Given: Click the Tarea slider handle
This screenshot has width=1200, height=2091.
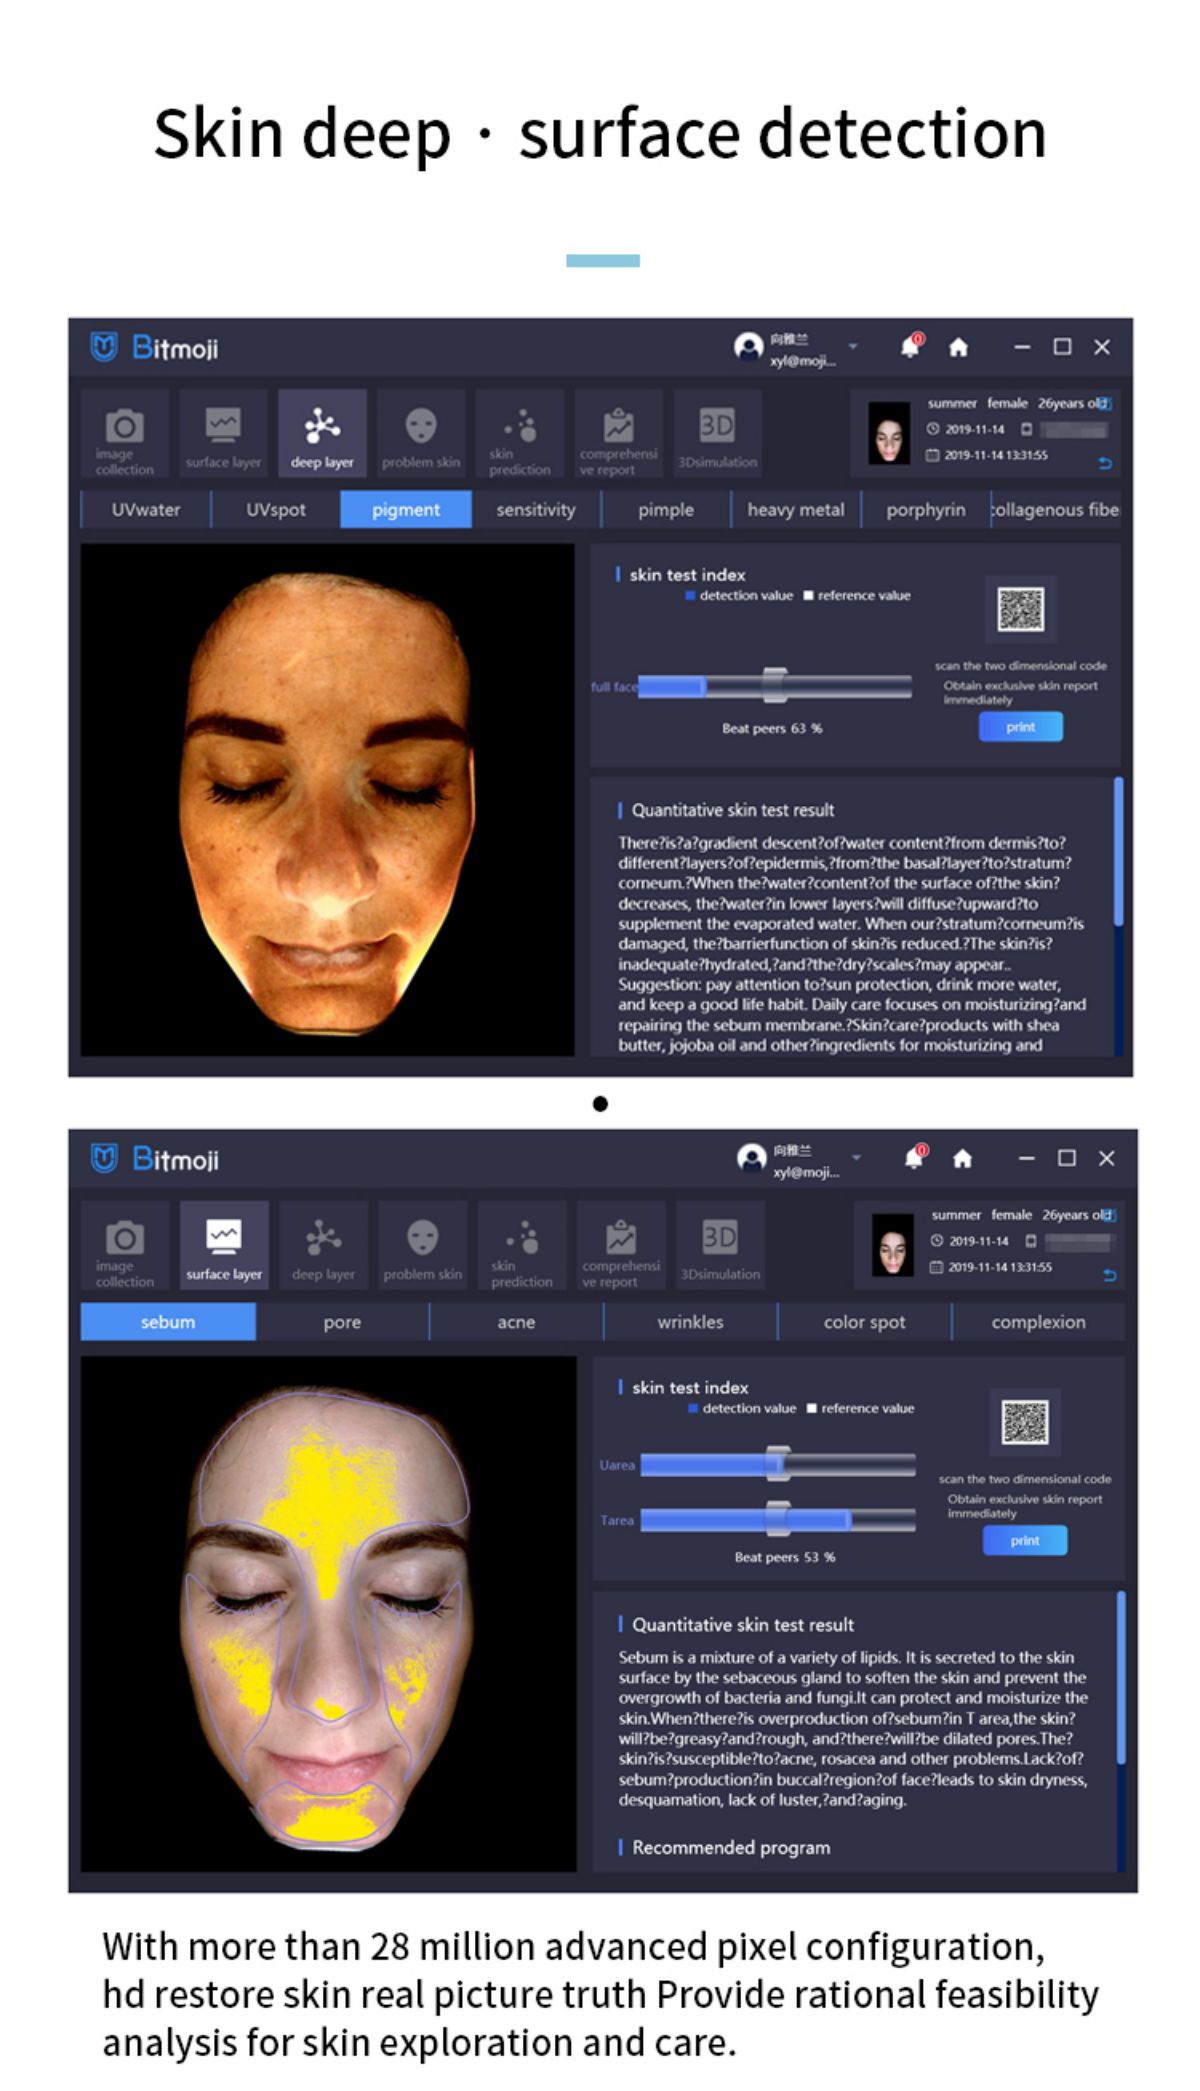Looking at the screenshot, I should pos(778,1518).
